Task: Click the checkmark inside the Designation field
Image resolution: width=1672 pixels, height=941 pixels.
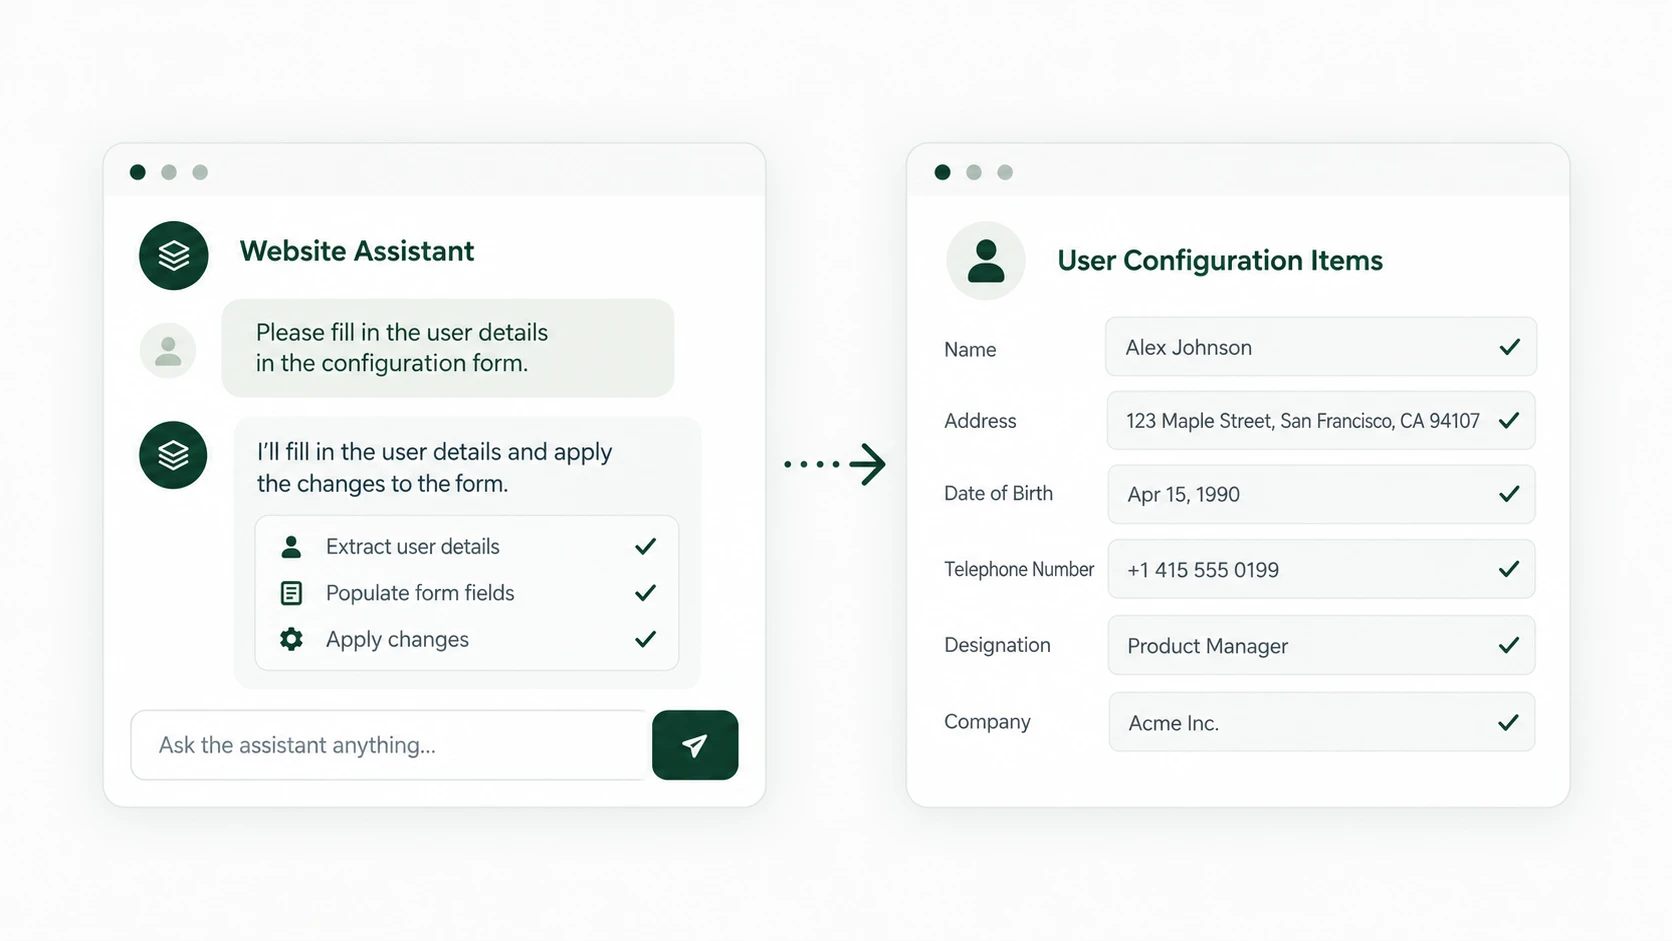Action: 1509,645
